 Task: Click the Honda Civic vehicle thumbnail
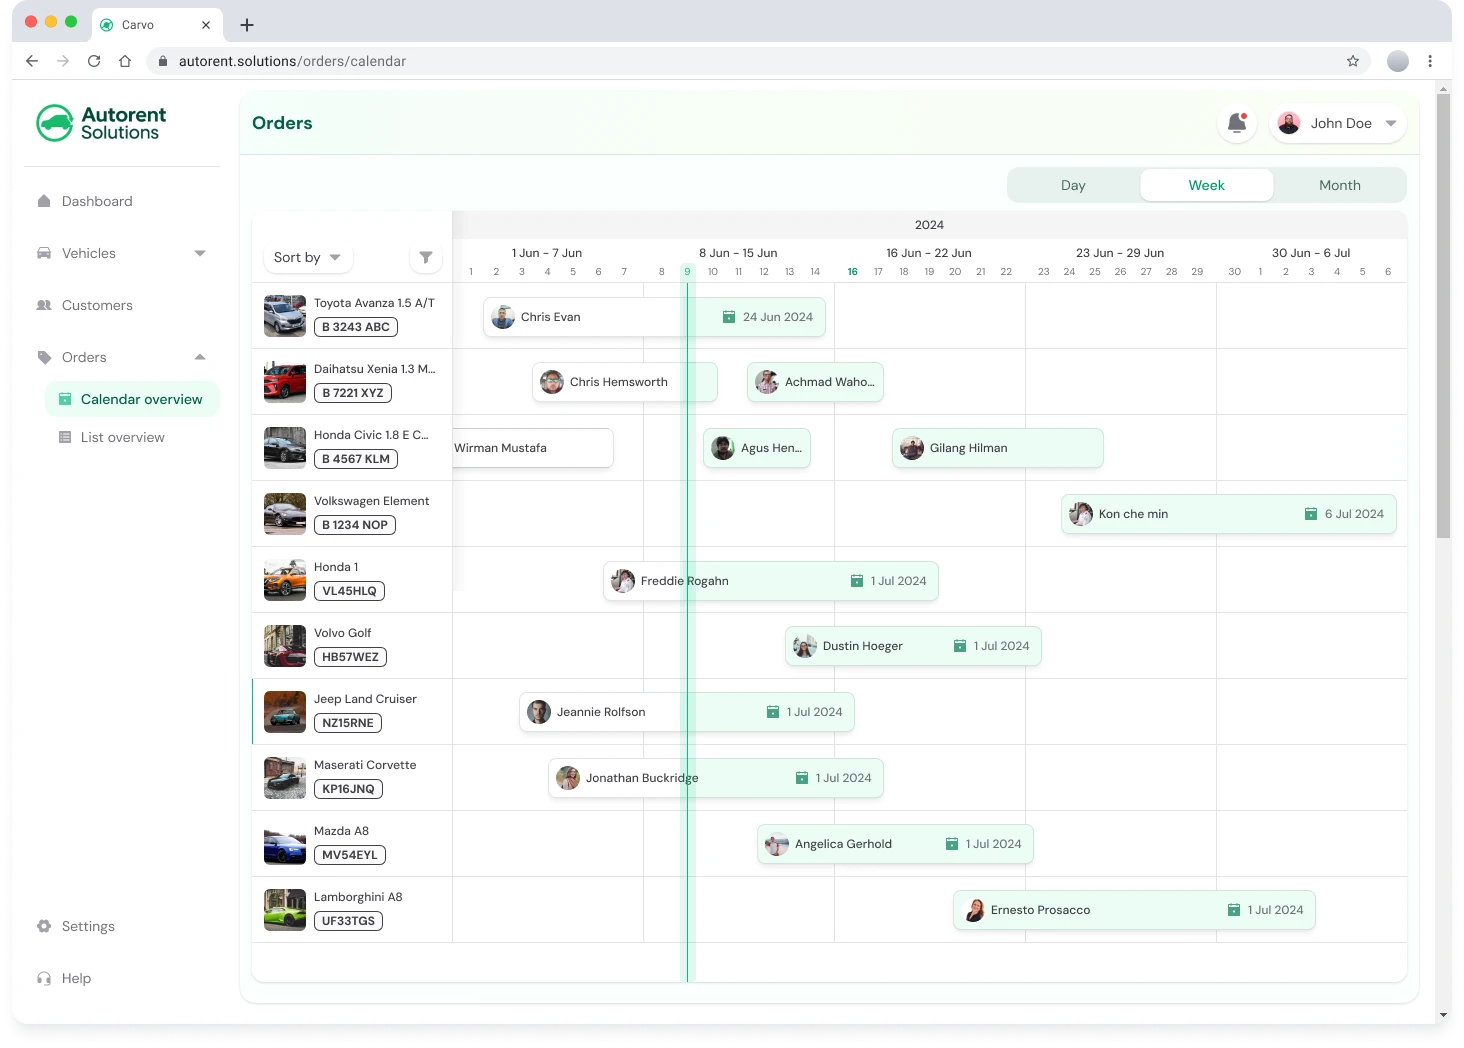284,448
